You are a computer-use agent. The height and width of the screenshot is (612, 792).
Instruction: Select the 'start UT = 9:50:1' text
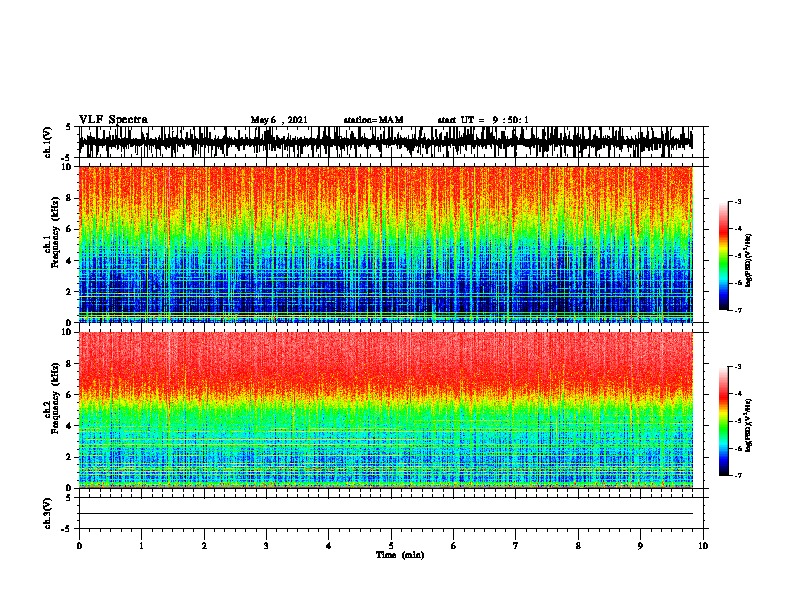(x=483, y=120)
